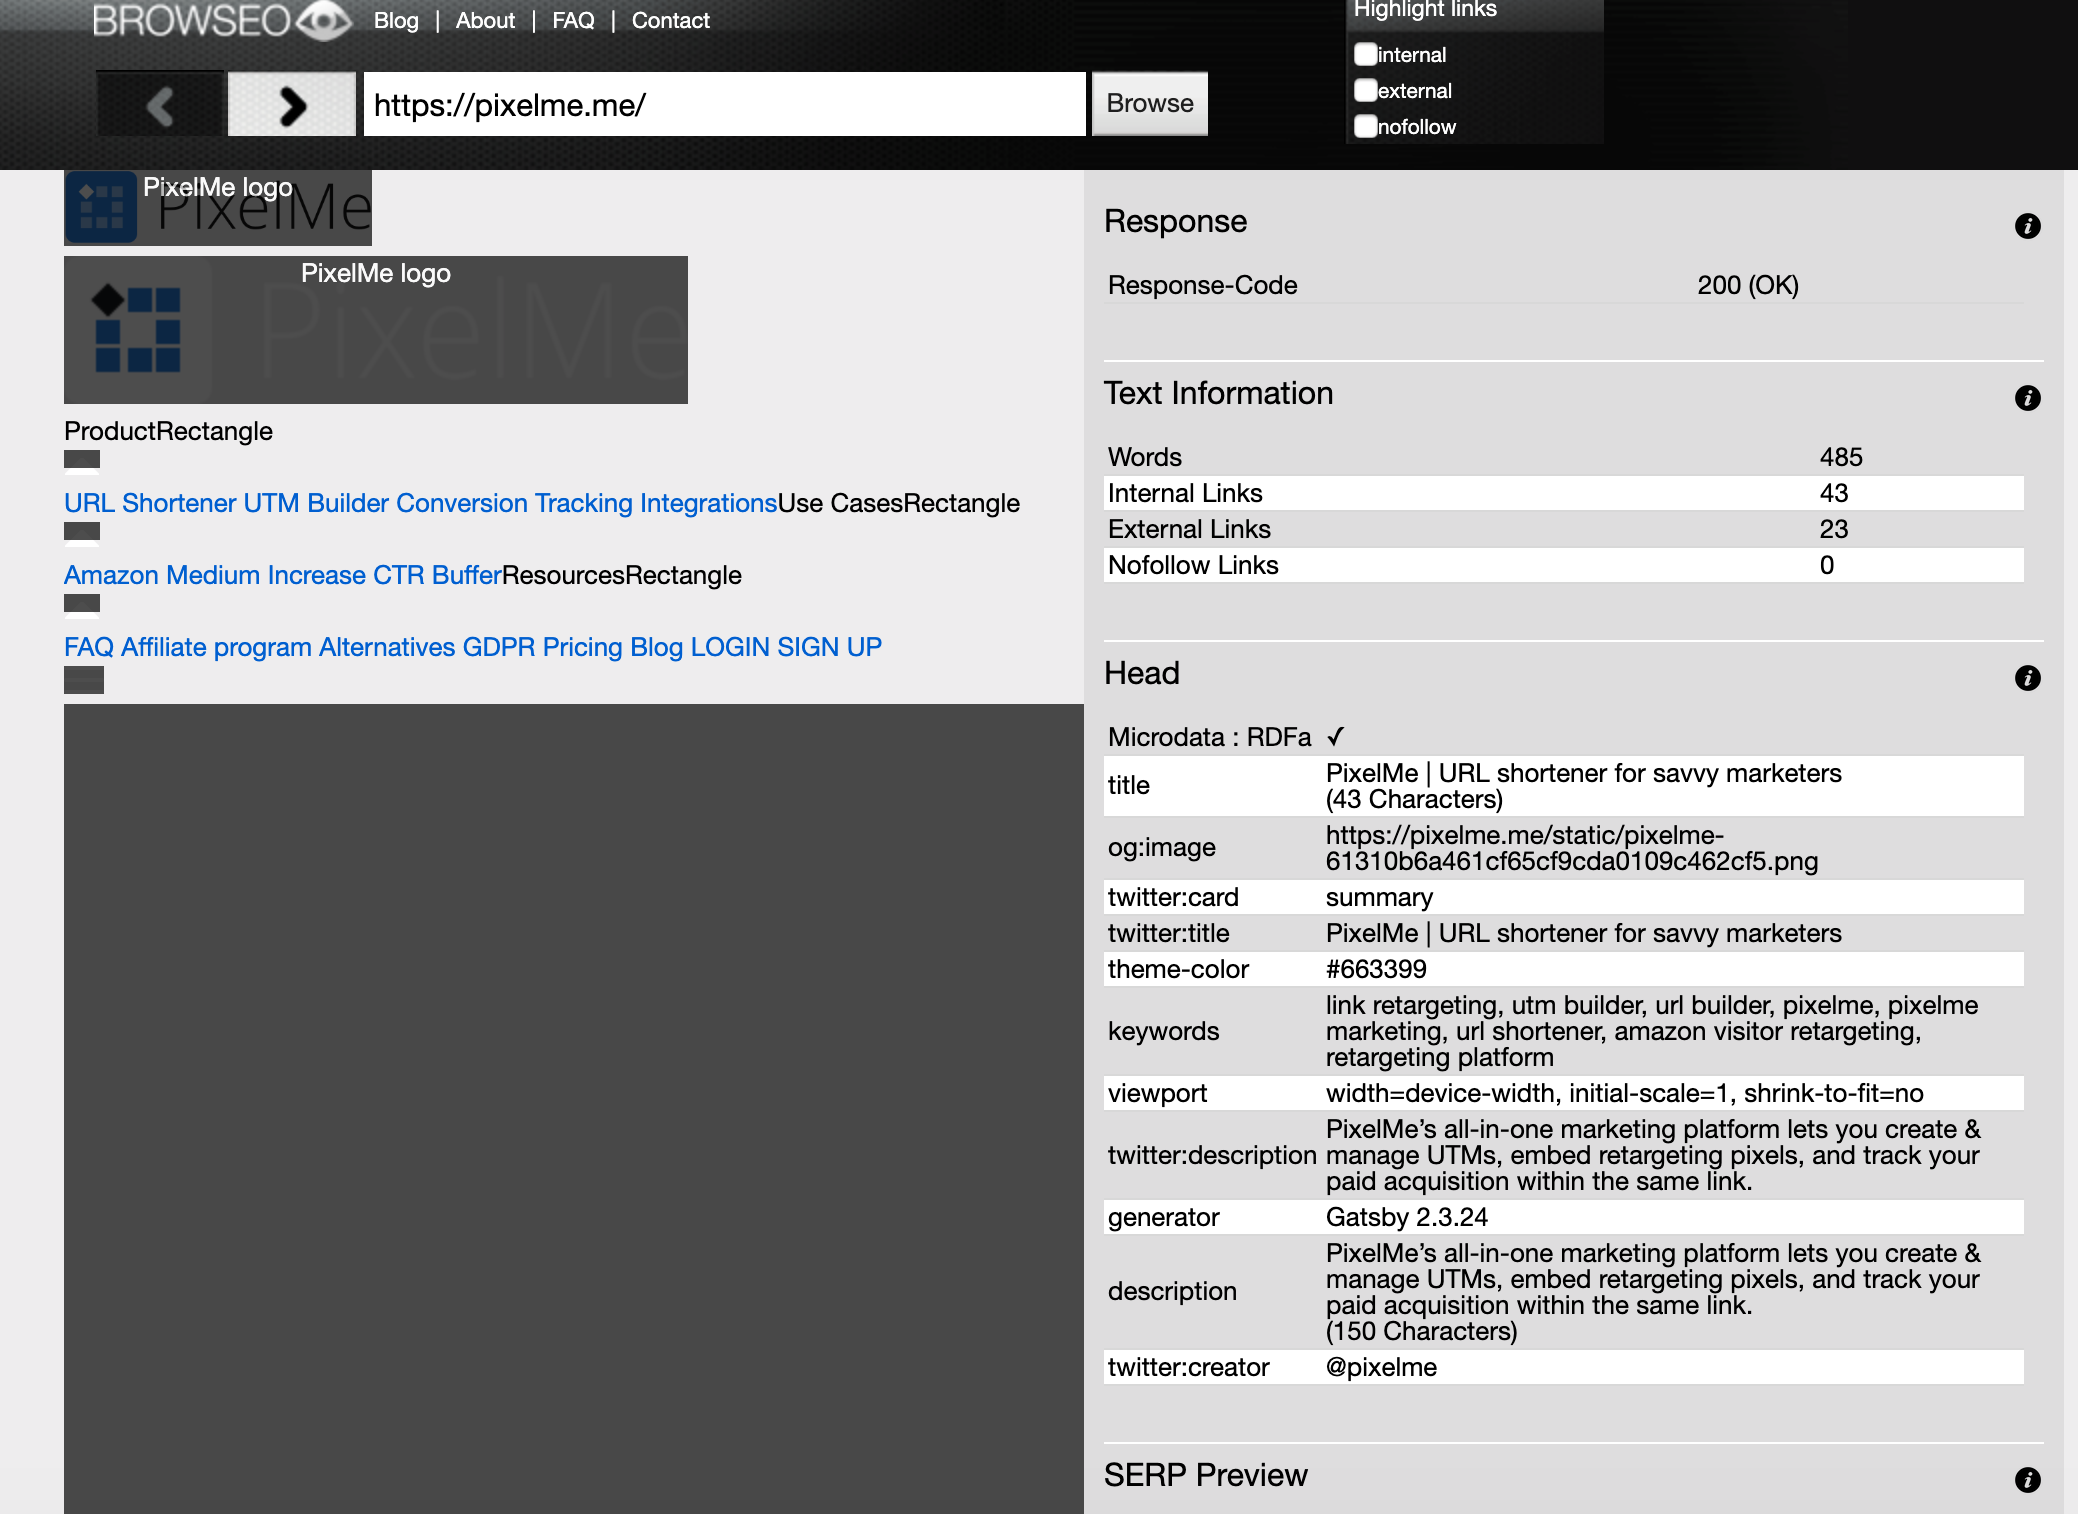Image resolution: width=2078 pixels, height=1514 pixels.
Task: Follow the Integrations link
Action: pos(708,503)
